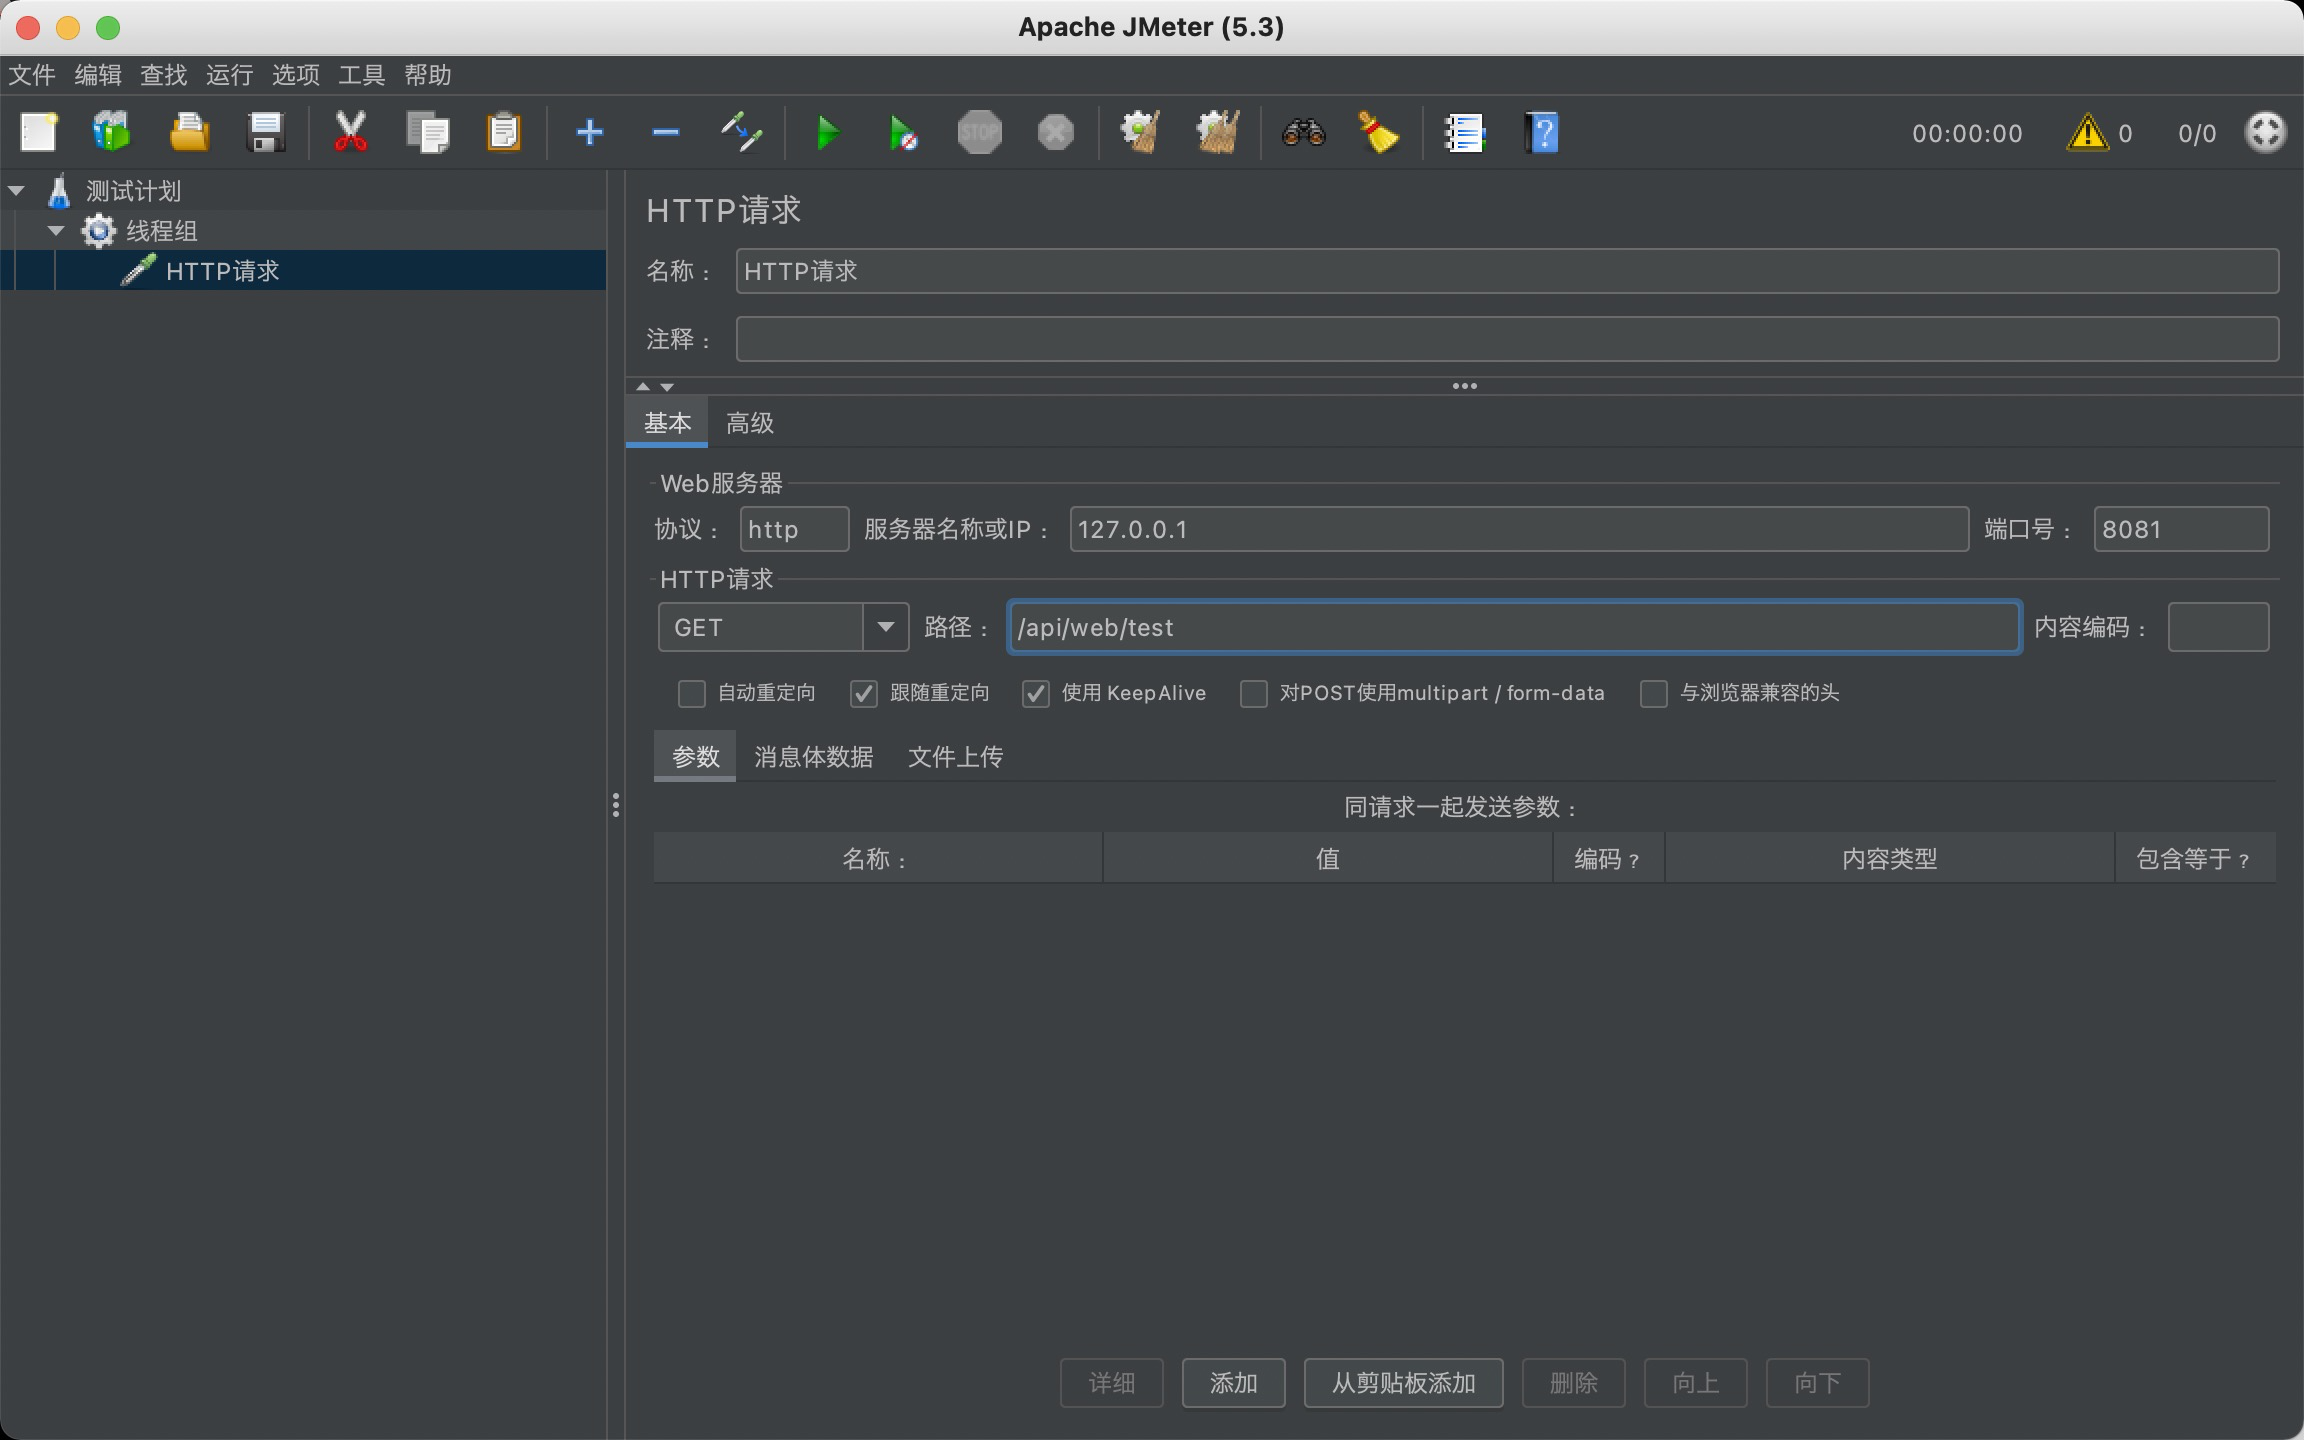Save the current test plan
Image resolution: width=2304 pixels, height=1440 pixels.
tap(265, 133)
